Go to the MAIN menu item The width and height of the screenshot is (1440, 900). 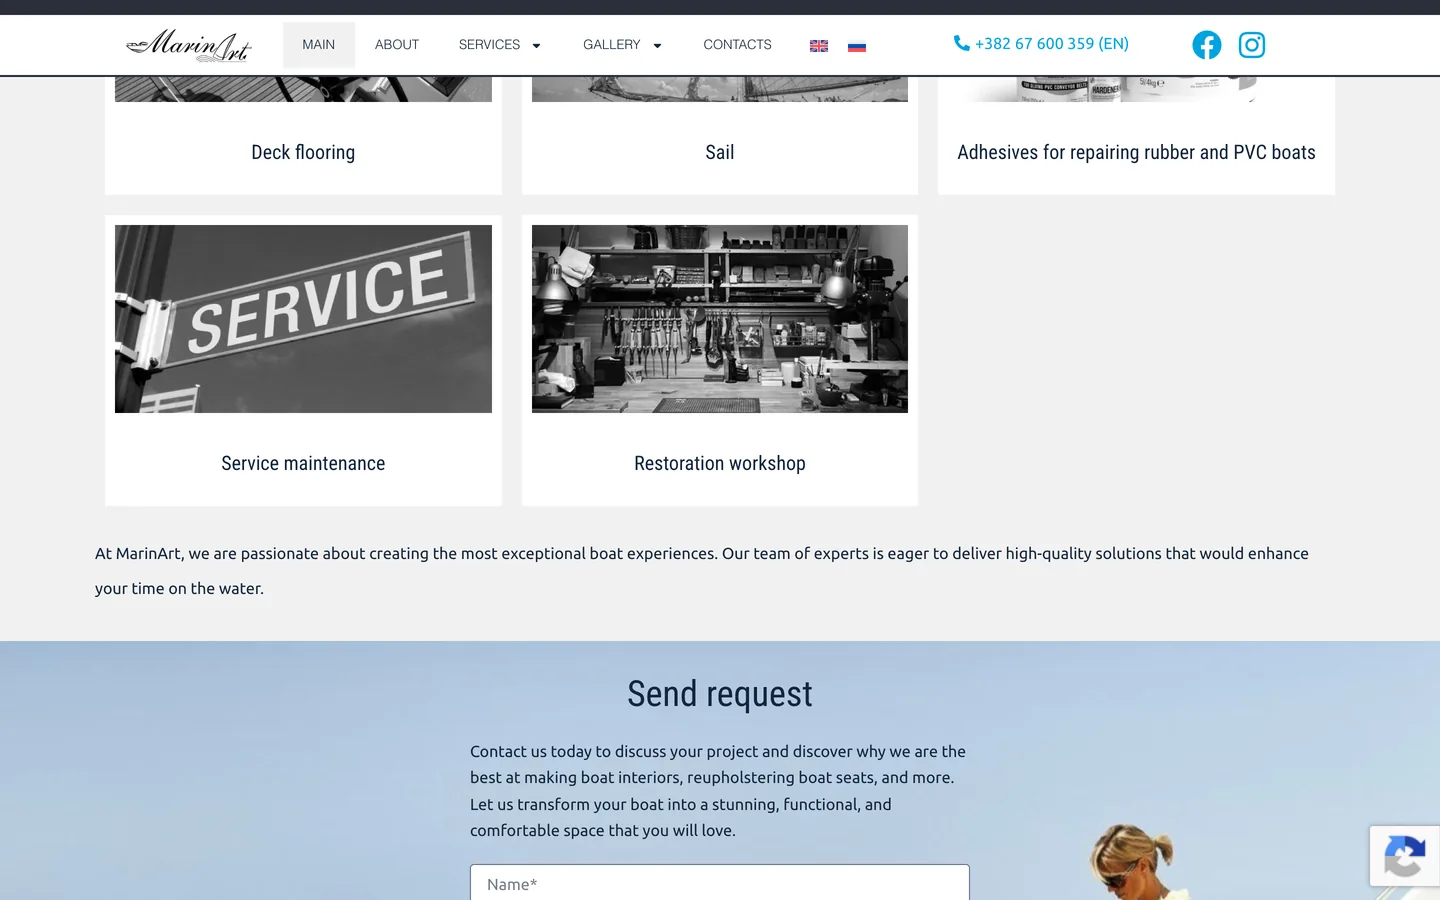click(319, 45)
